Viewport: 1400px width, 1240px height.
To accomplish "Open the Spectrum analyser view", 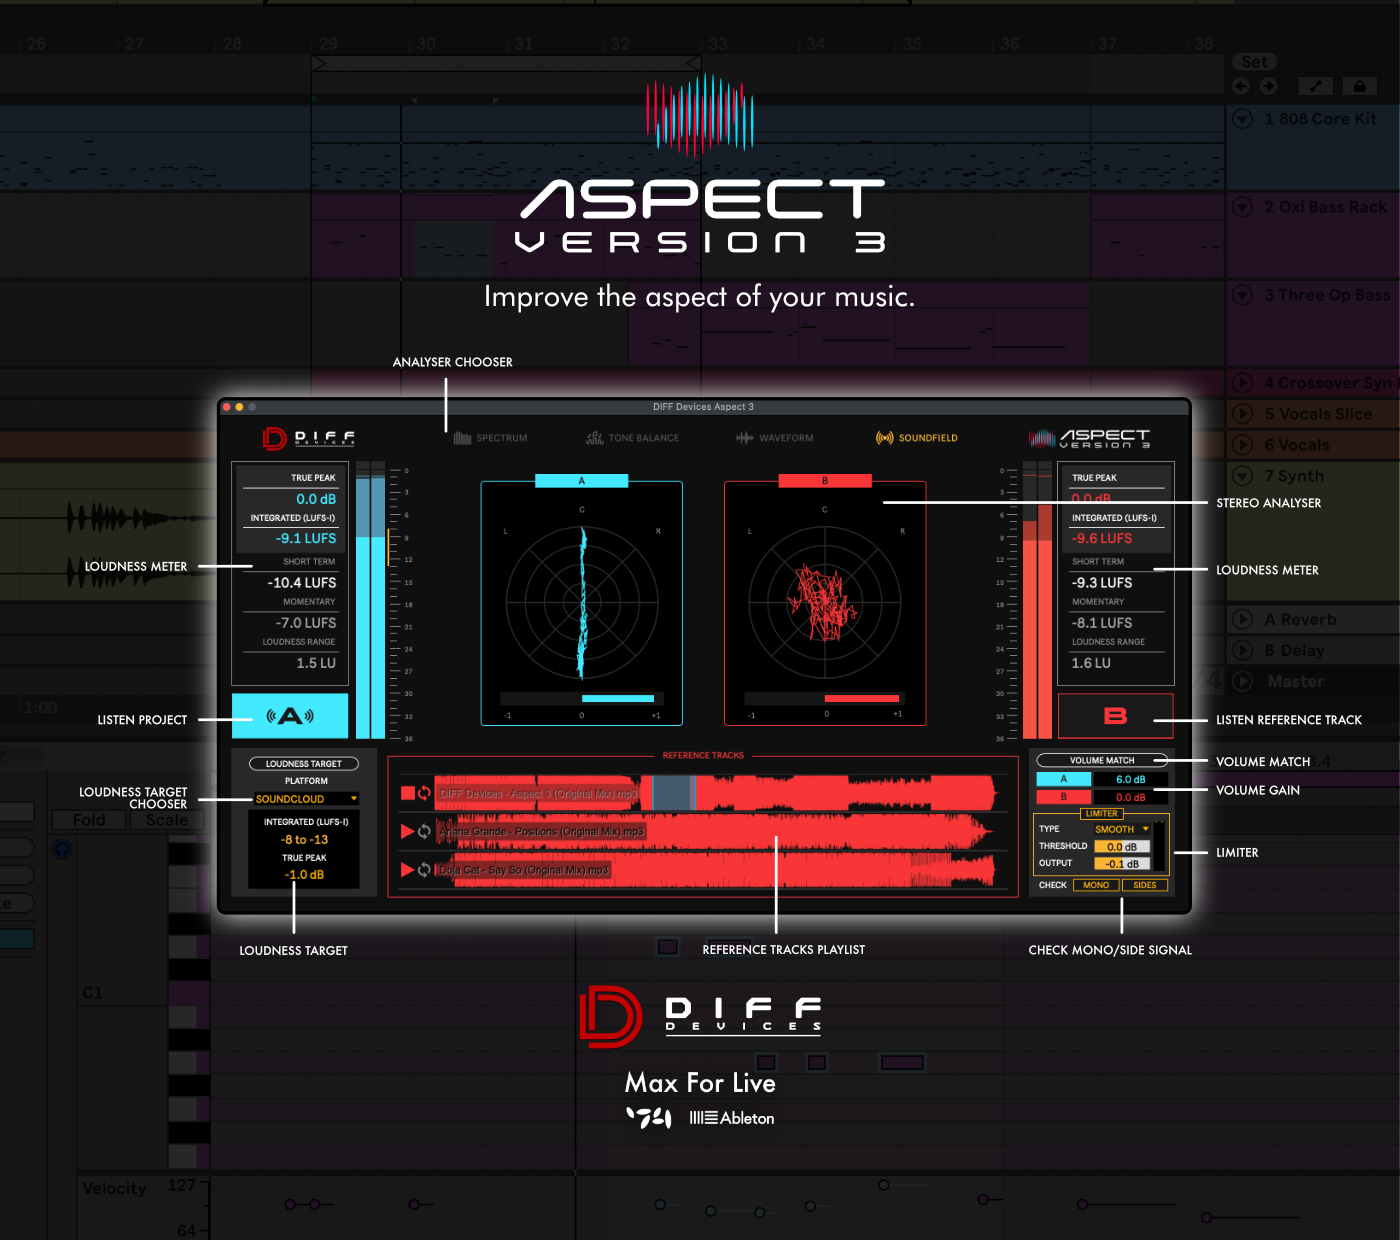I will 490,438.
